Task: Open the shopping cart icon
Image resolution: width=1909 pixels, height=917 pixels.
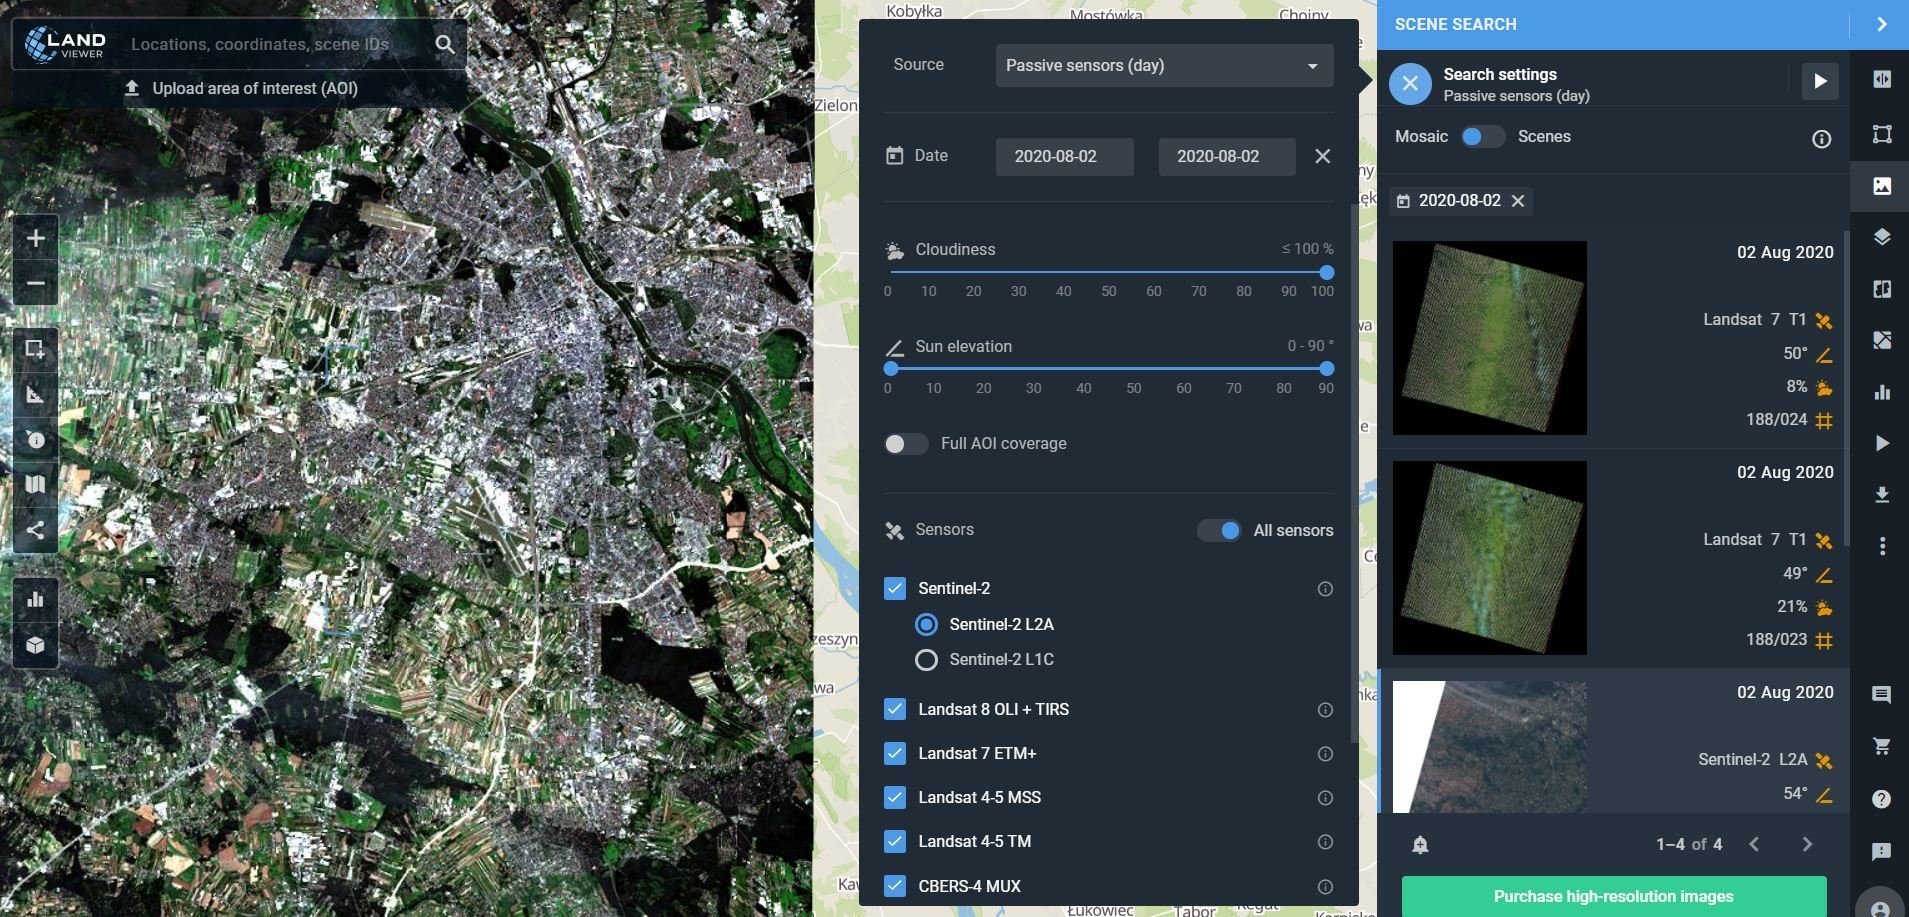Action: pos(1881,746)
